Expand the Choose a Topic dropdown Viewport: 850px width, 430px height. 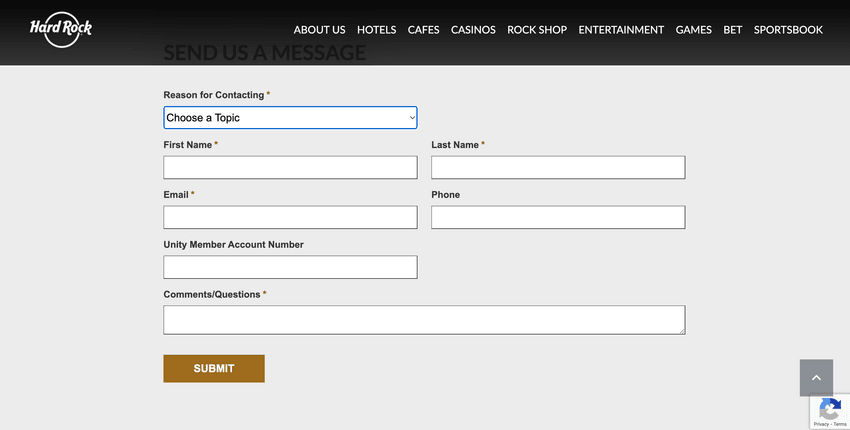290,118
